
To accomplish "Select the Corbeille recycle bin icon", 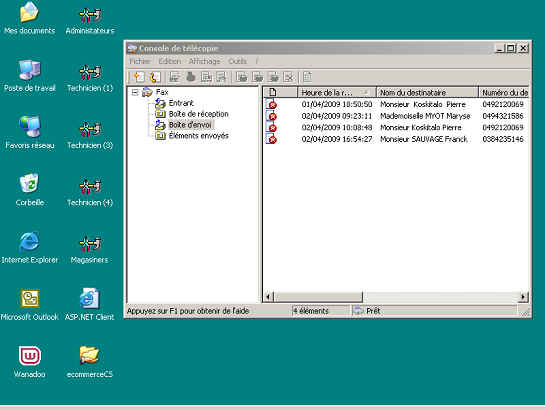I will [x=30, y=190].
